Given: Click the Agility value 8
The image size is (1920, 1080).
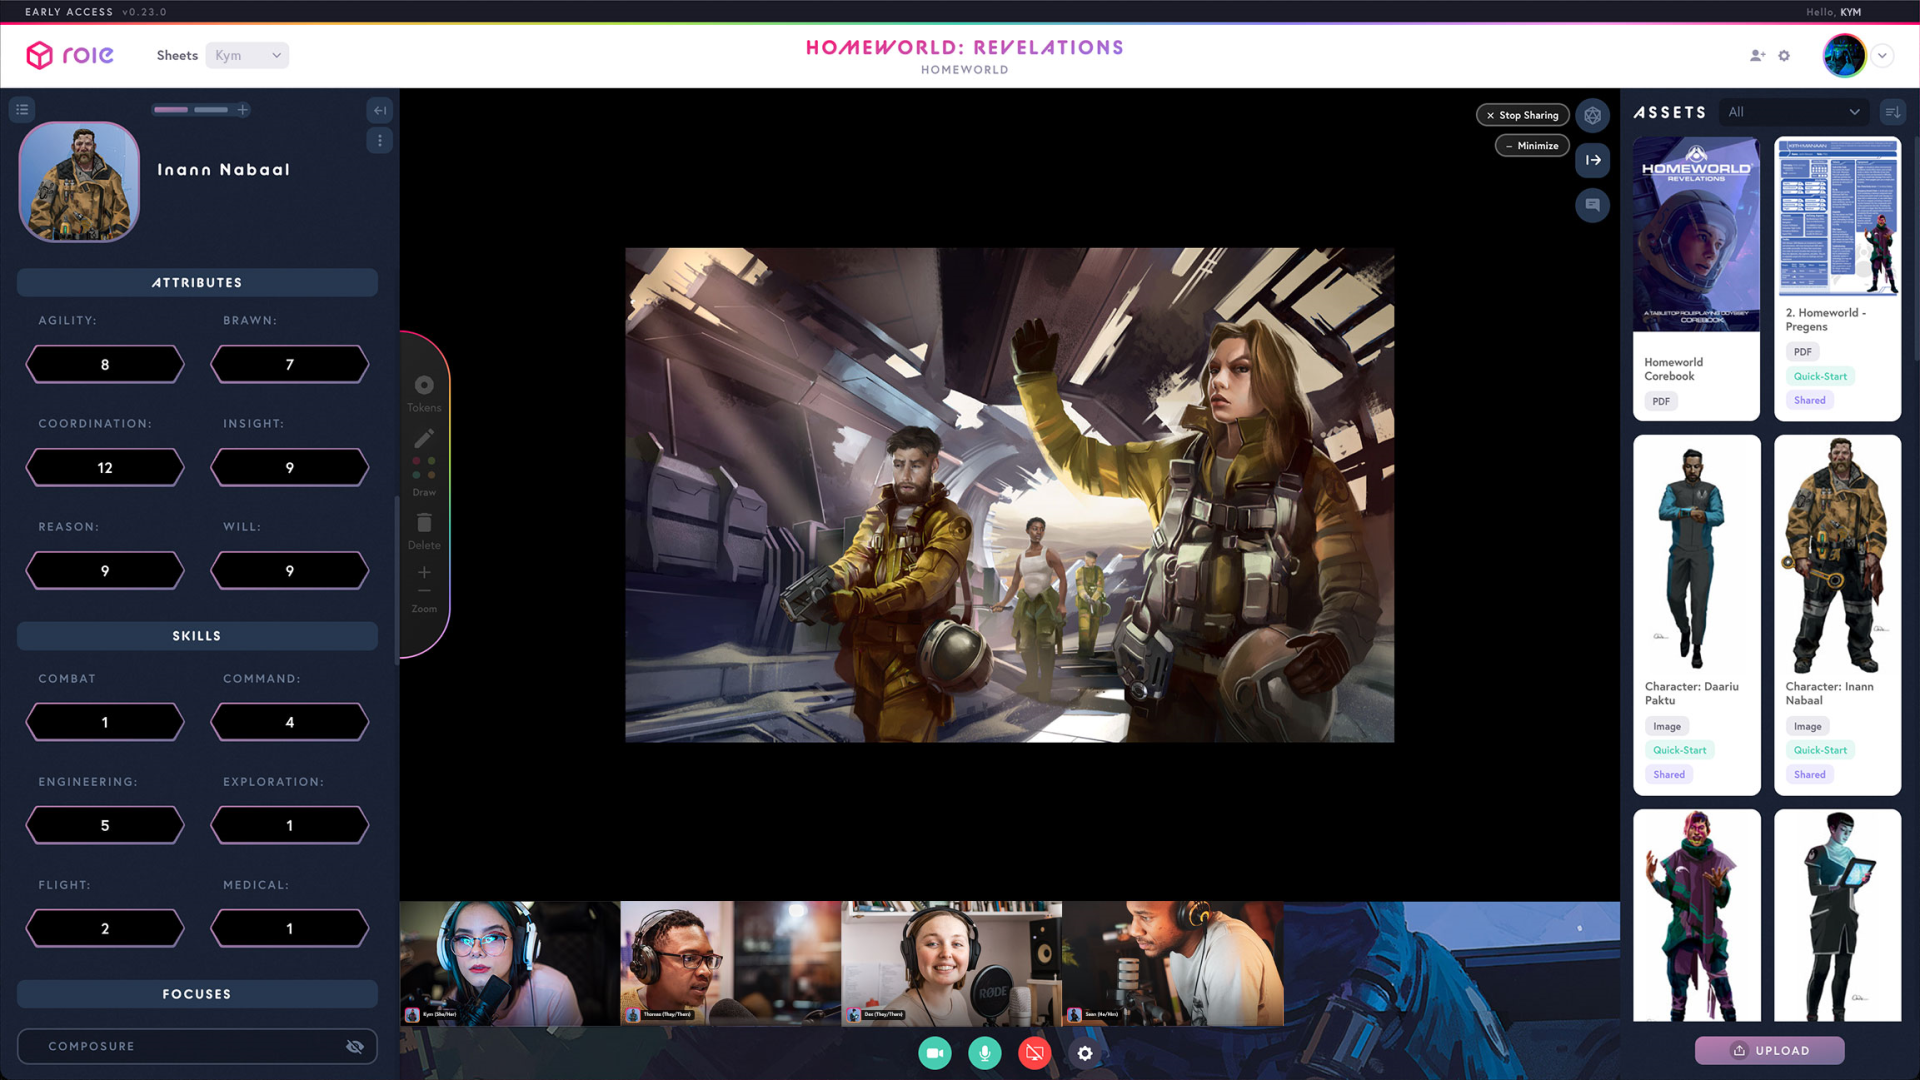Looking at the screenshot, I should click(105, 365).
